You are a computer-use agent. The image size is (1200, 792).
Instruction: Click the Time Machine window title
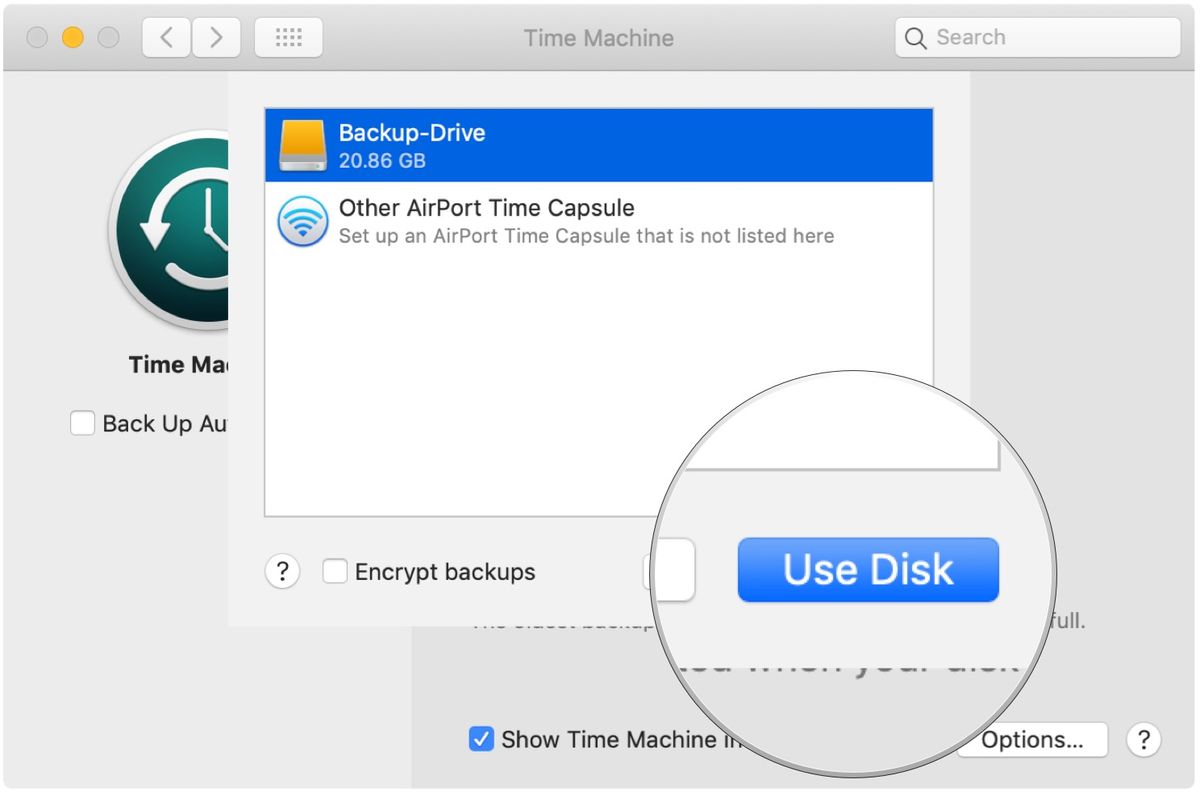[x=598, y=38]
